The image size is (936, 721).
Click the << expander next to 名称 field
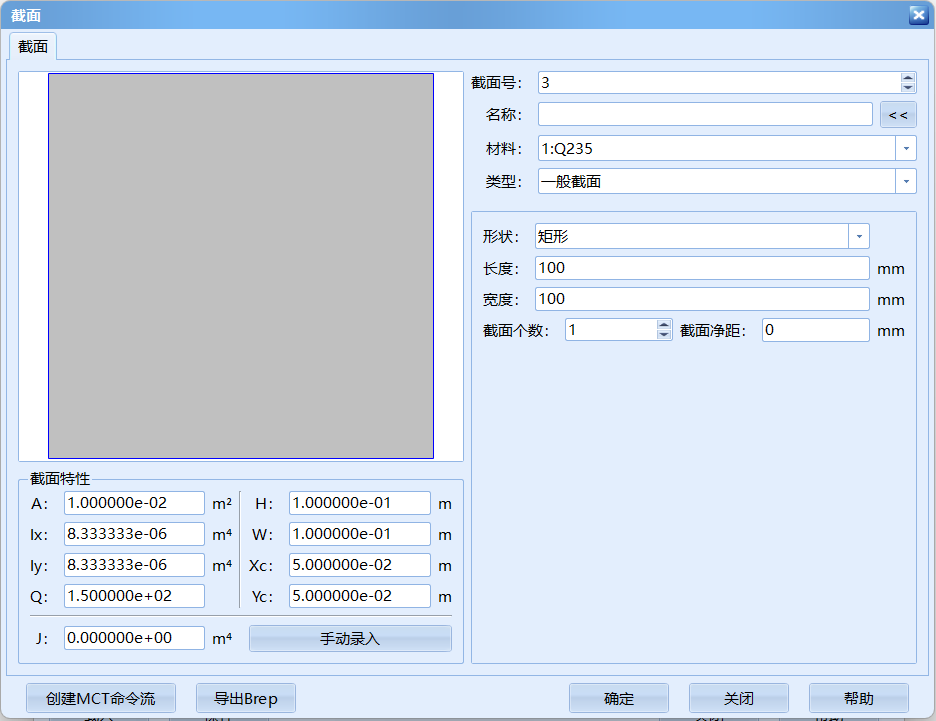pyautogui.click(x=897, y=114)
